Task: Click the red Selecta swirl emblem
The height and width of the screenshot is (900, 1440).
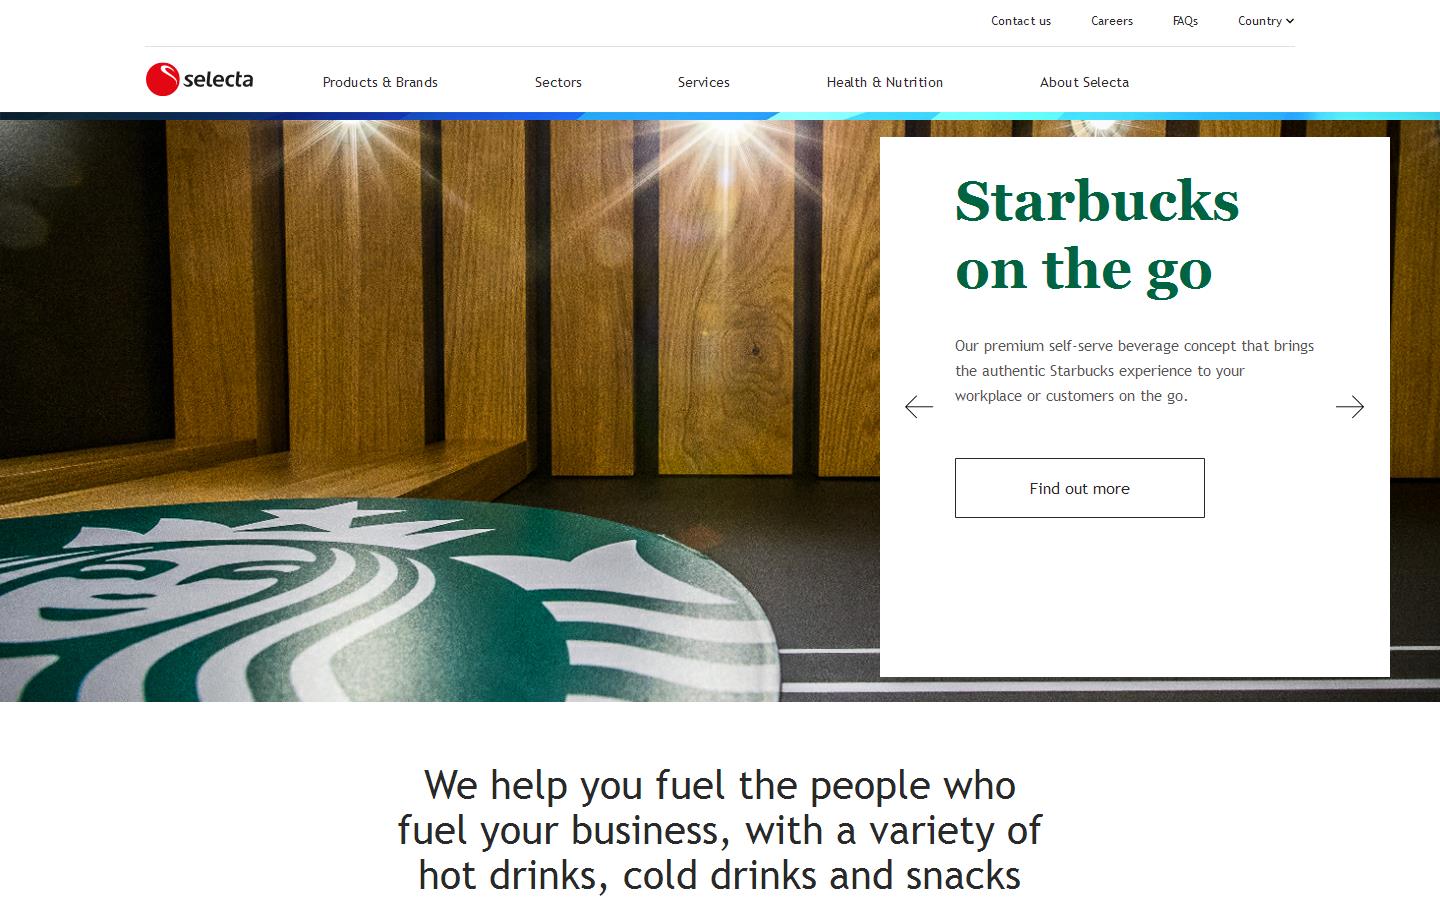Action: coord(162,79)
